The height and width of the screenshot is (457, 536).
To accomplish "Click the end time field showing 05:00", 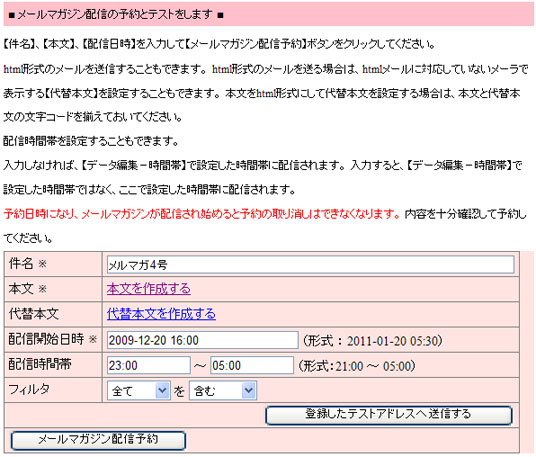I will pos(252,365).
